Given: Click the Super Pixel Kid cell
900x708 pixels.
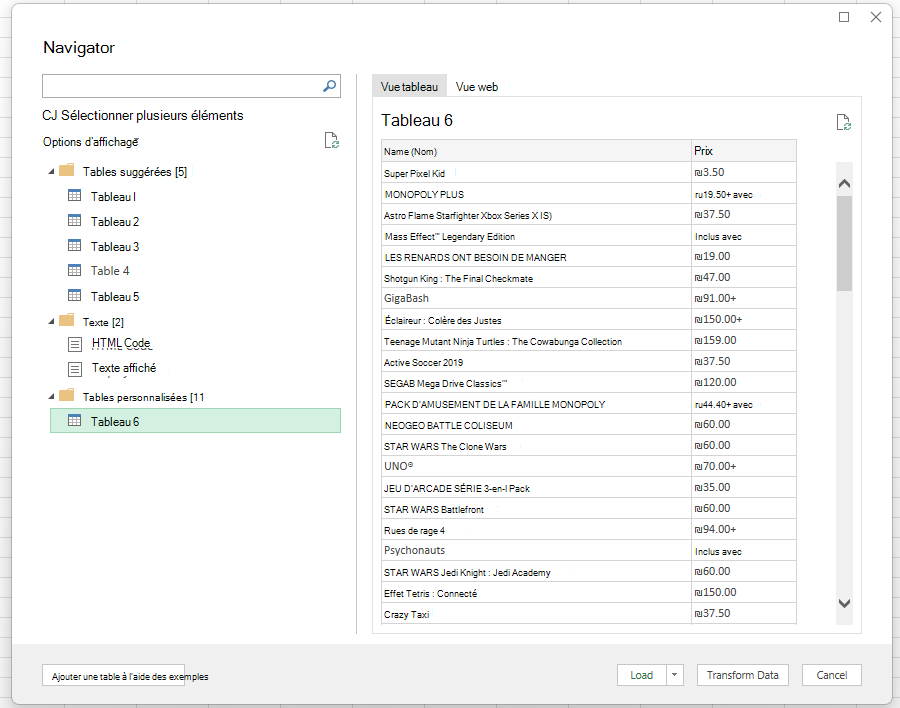Looking at the screenshot, I should 536,173.
